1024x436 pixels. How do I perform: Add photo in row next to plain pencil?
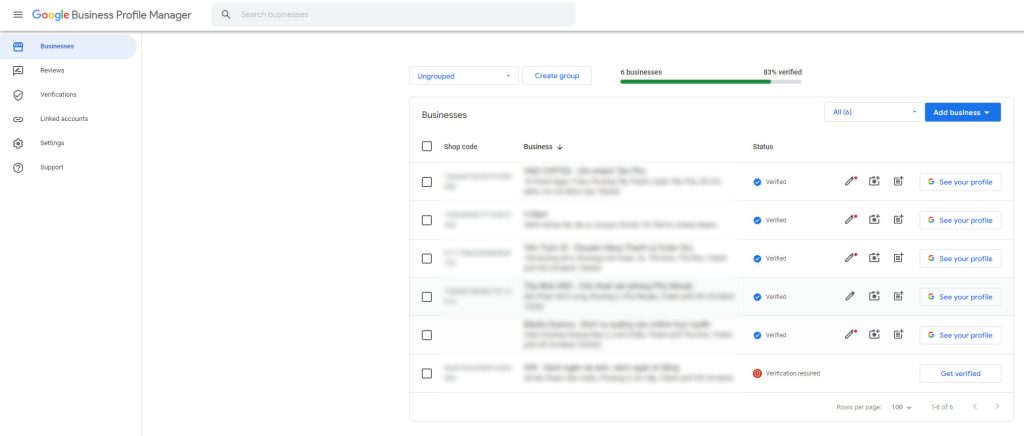pyautogui.click(x=874, y=296)
